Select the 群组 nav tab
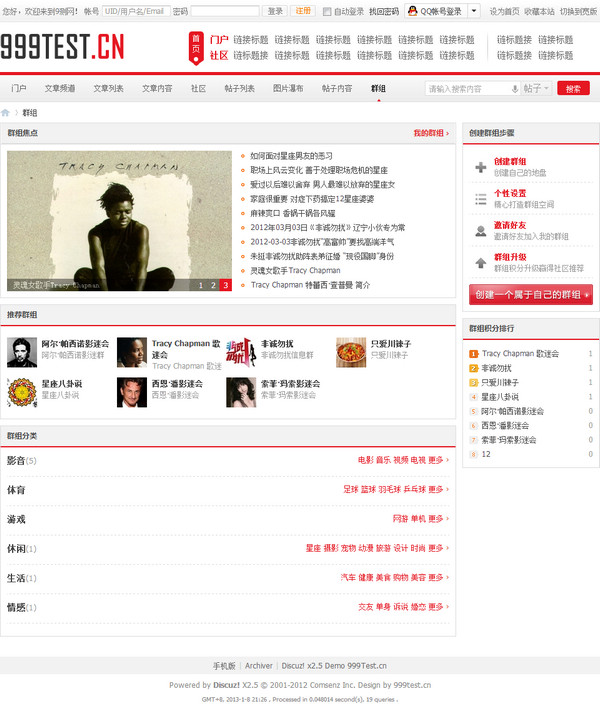Screen dimensions: 600x718 pyautogui.click(x=378, y=88)
